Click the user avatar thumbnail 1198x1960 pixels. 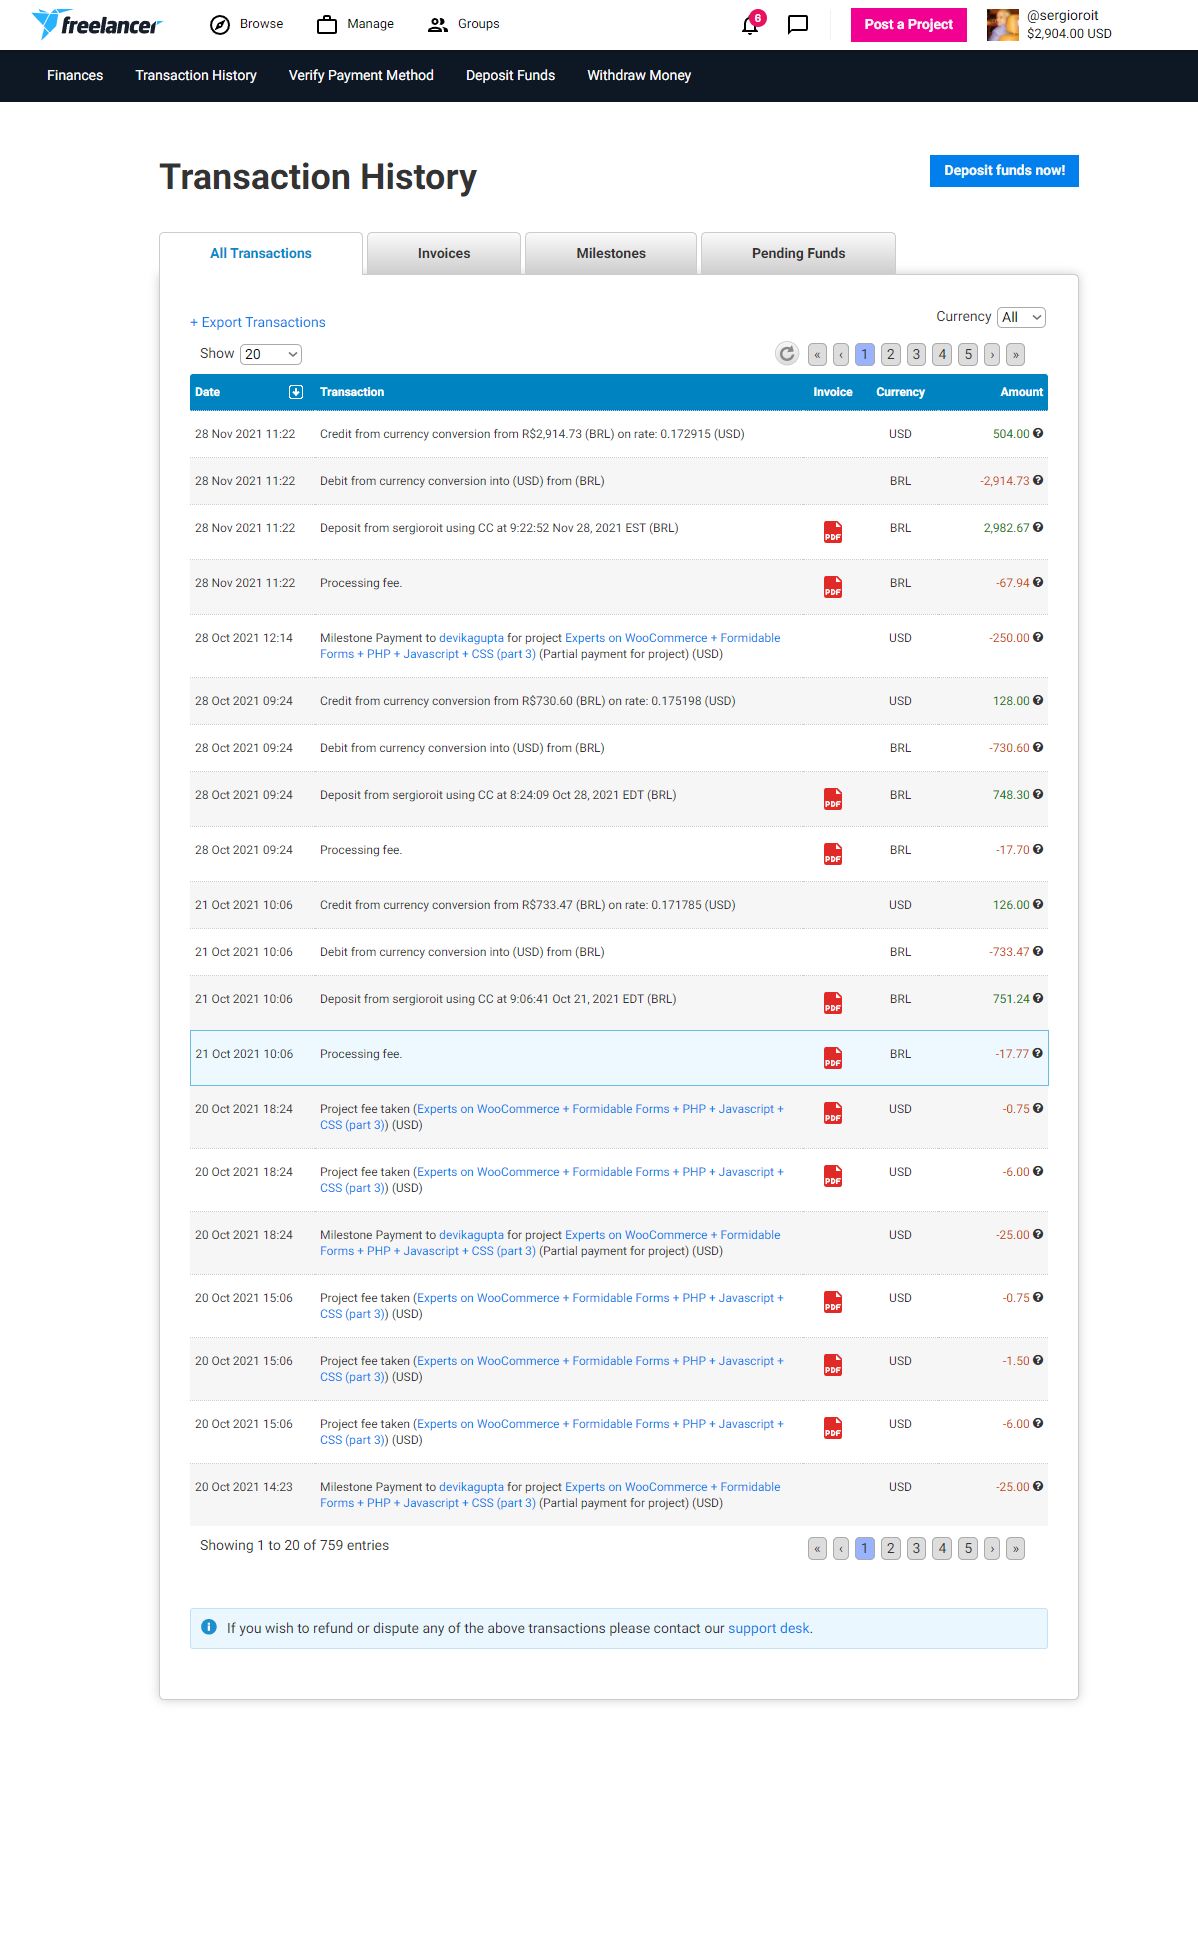point(1002,25)
